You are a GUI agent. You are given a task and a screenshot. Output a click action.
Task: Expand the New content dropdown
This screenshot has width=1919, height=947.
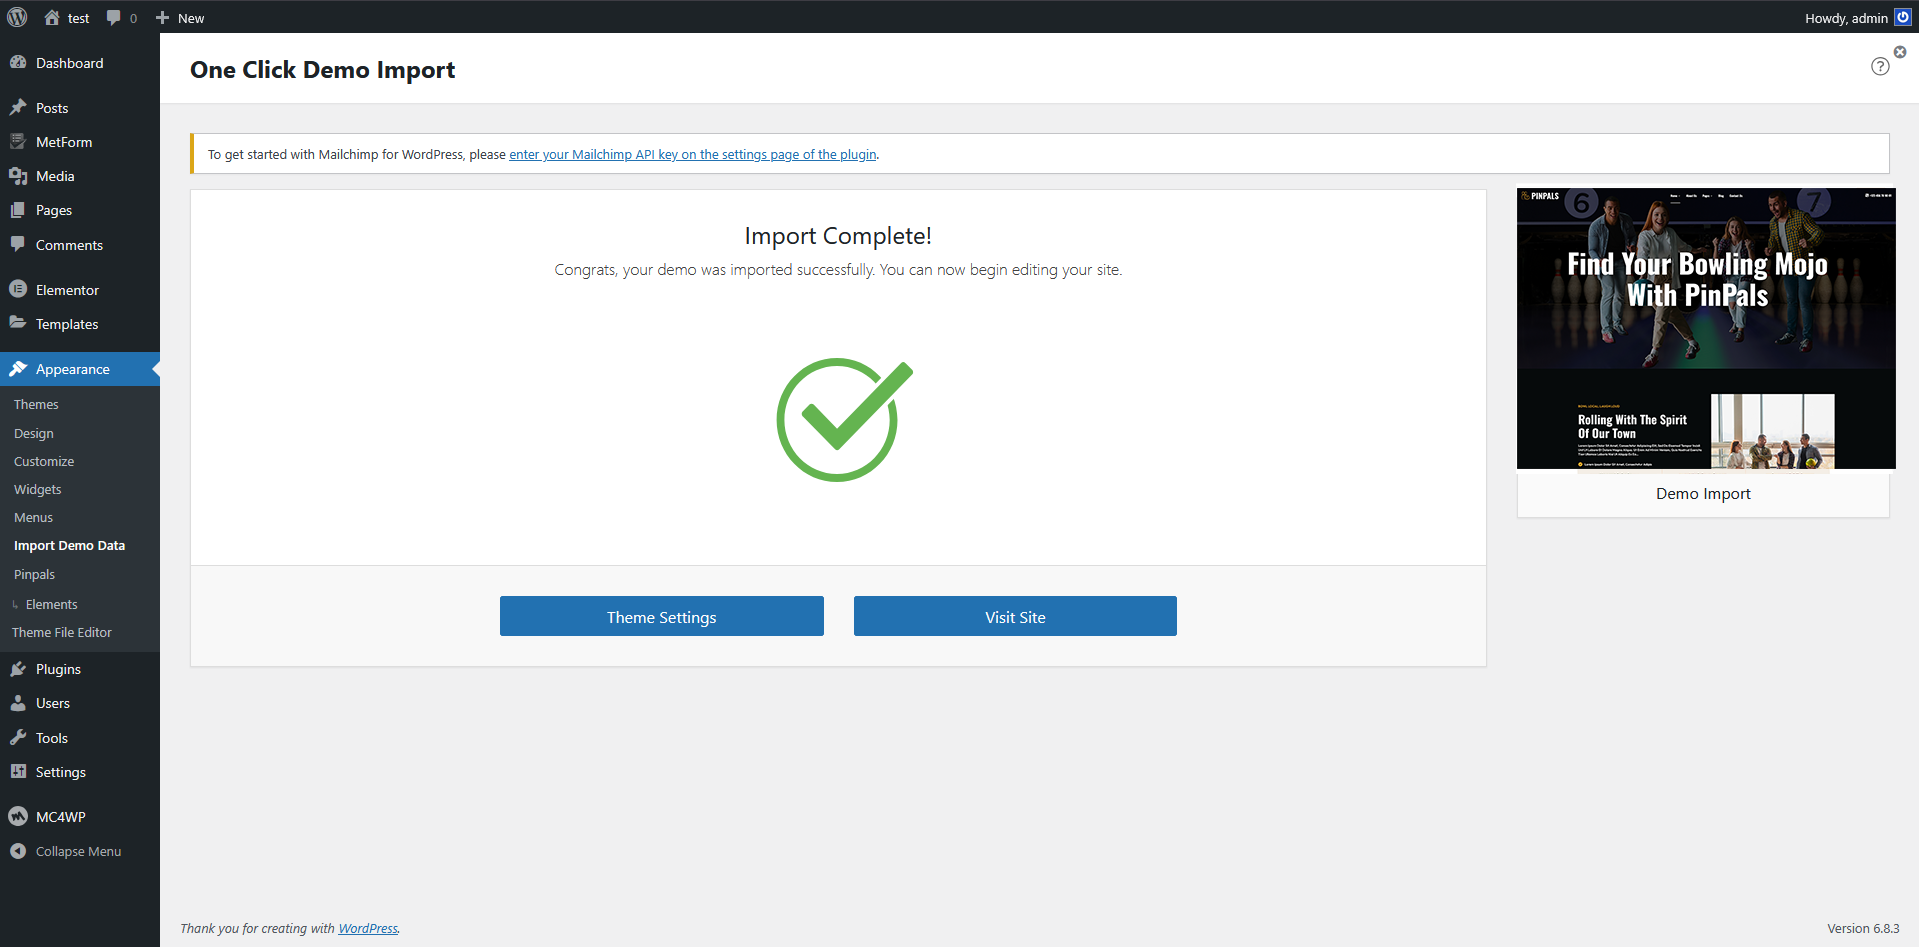(181, 18)
